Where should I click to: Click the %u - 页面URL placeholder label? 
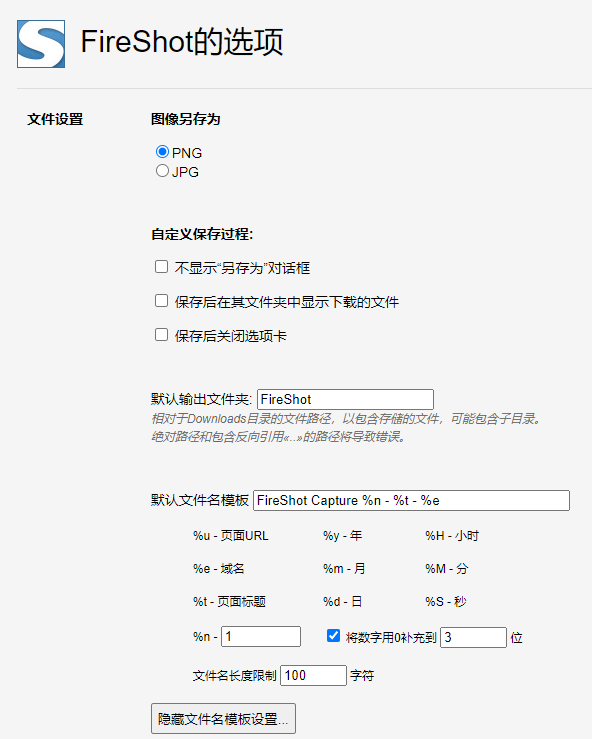coord(231,536)
